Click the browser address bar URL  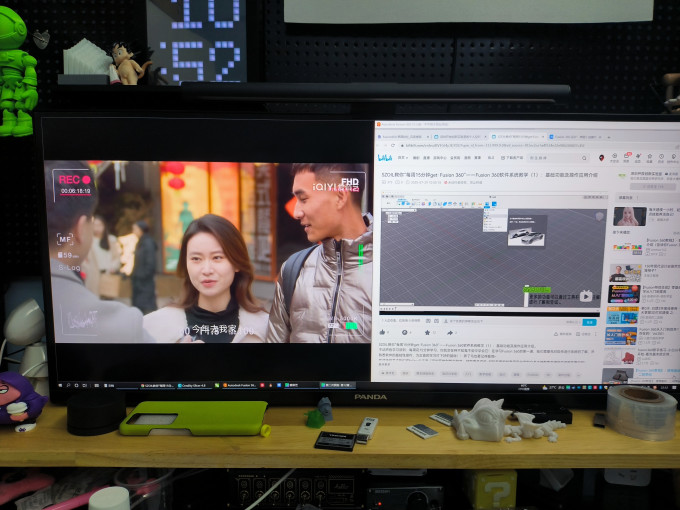click(494, 146)
